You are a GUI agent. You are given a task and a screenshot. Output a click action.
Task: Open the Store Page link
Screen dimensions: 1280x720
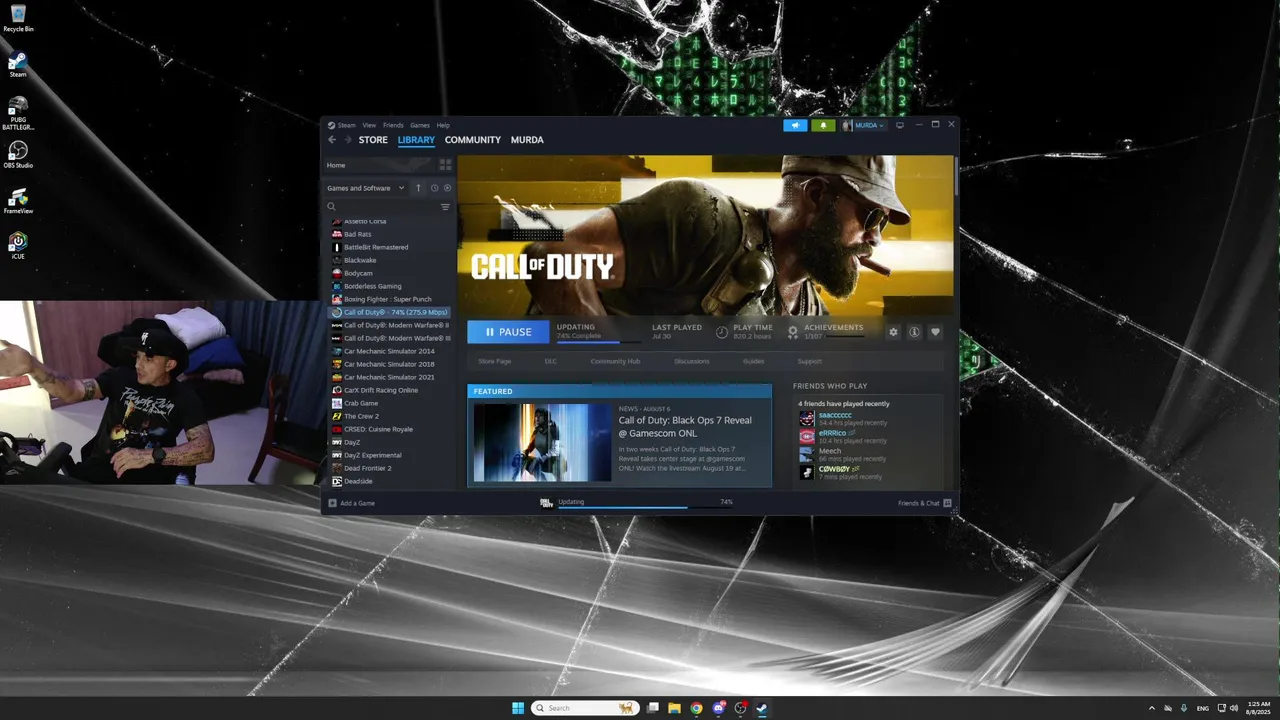point(495,361)
